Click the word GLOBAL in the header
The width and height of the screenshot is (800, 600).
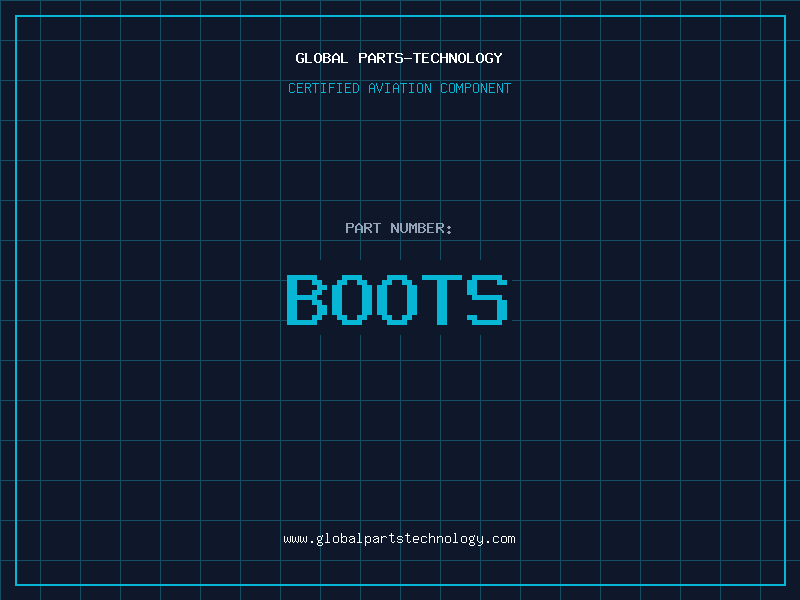[322, 58]
